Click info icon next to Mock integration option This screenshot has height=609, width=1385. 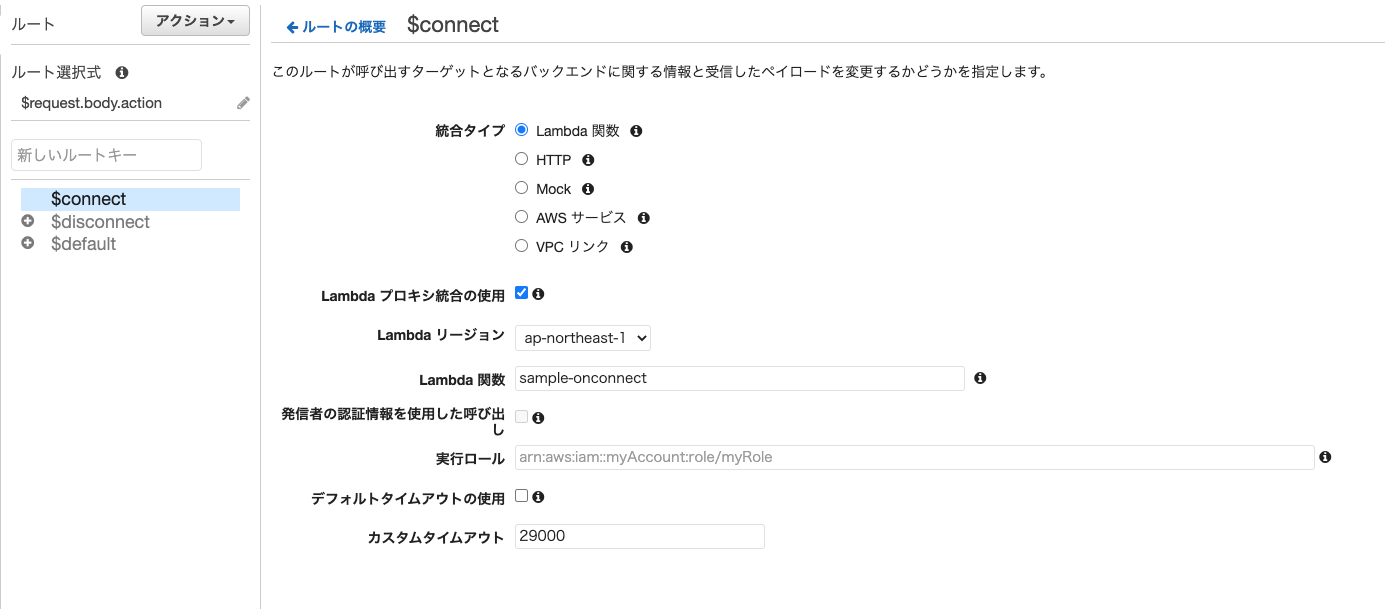pos(587,188)
